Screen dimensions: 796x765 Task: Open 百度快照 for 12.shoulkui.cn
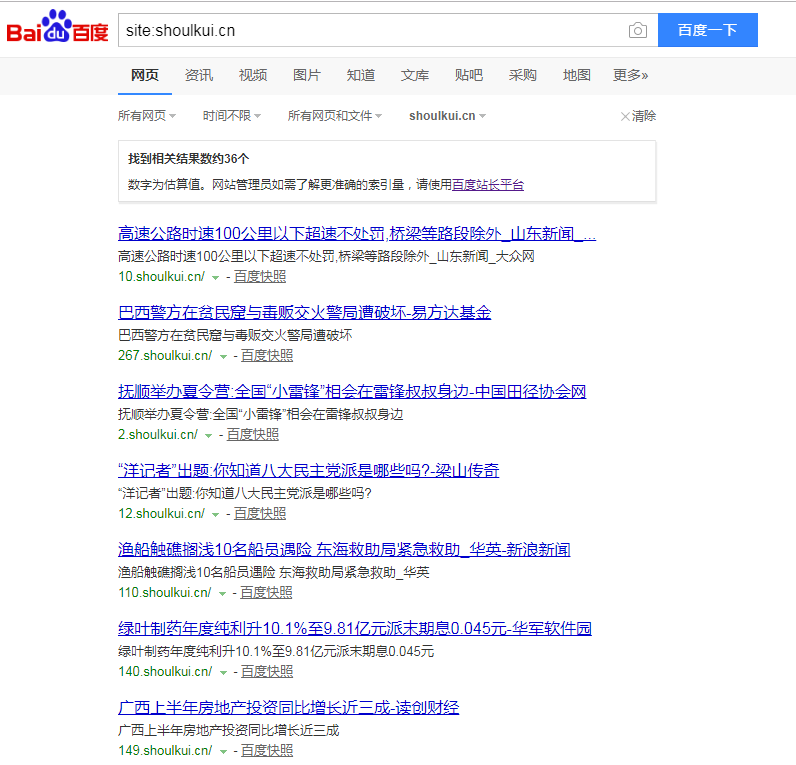(260, 514)
